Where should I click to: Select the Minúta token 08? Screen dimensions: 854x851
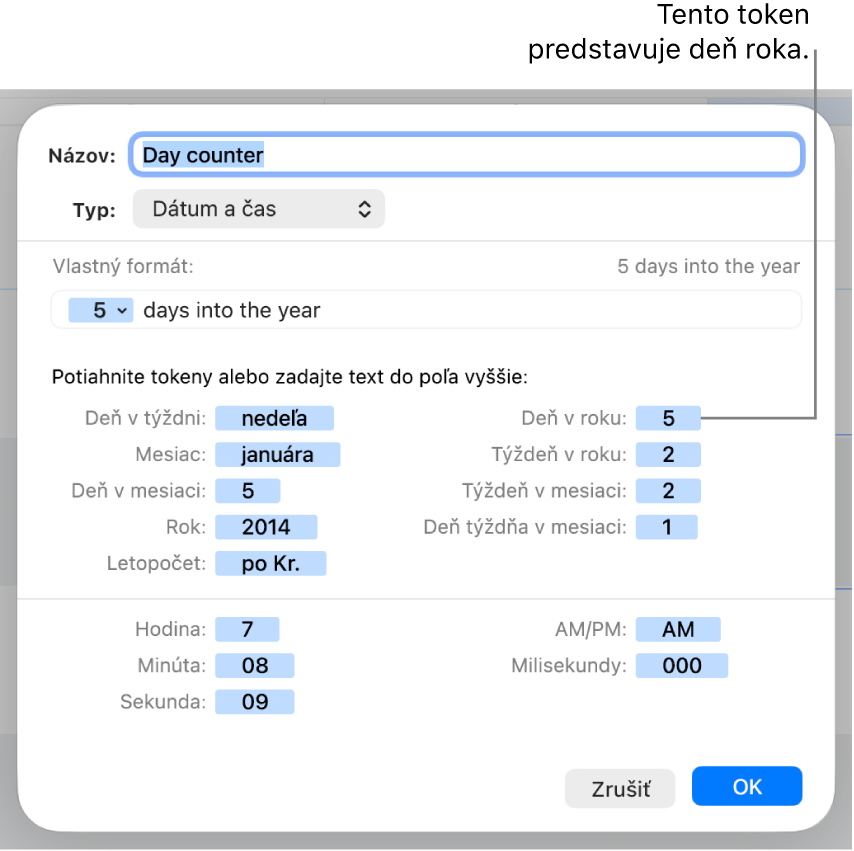point(255,666)
